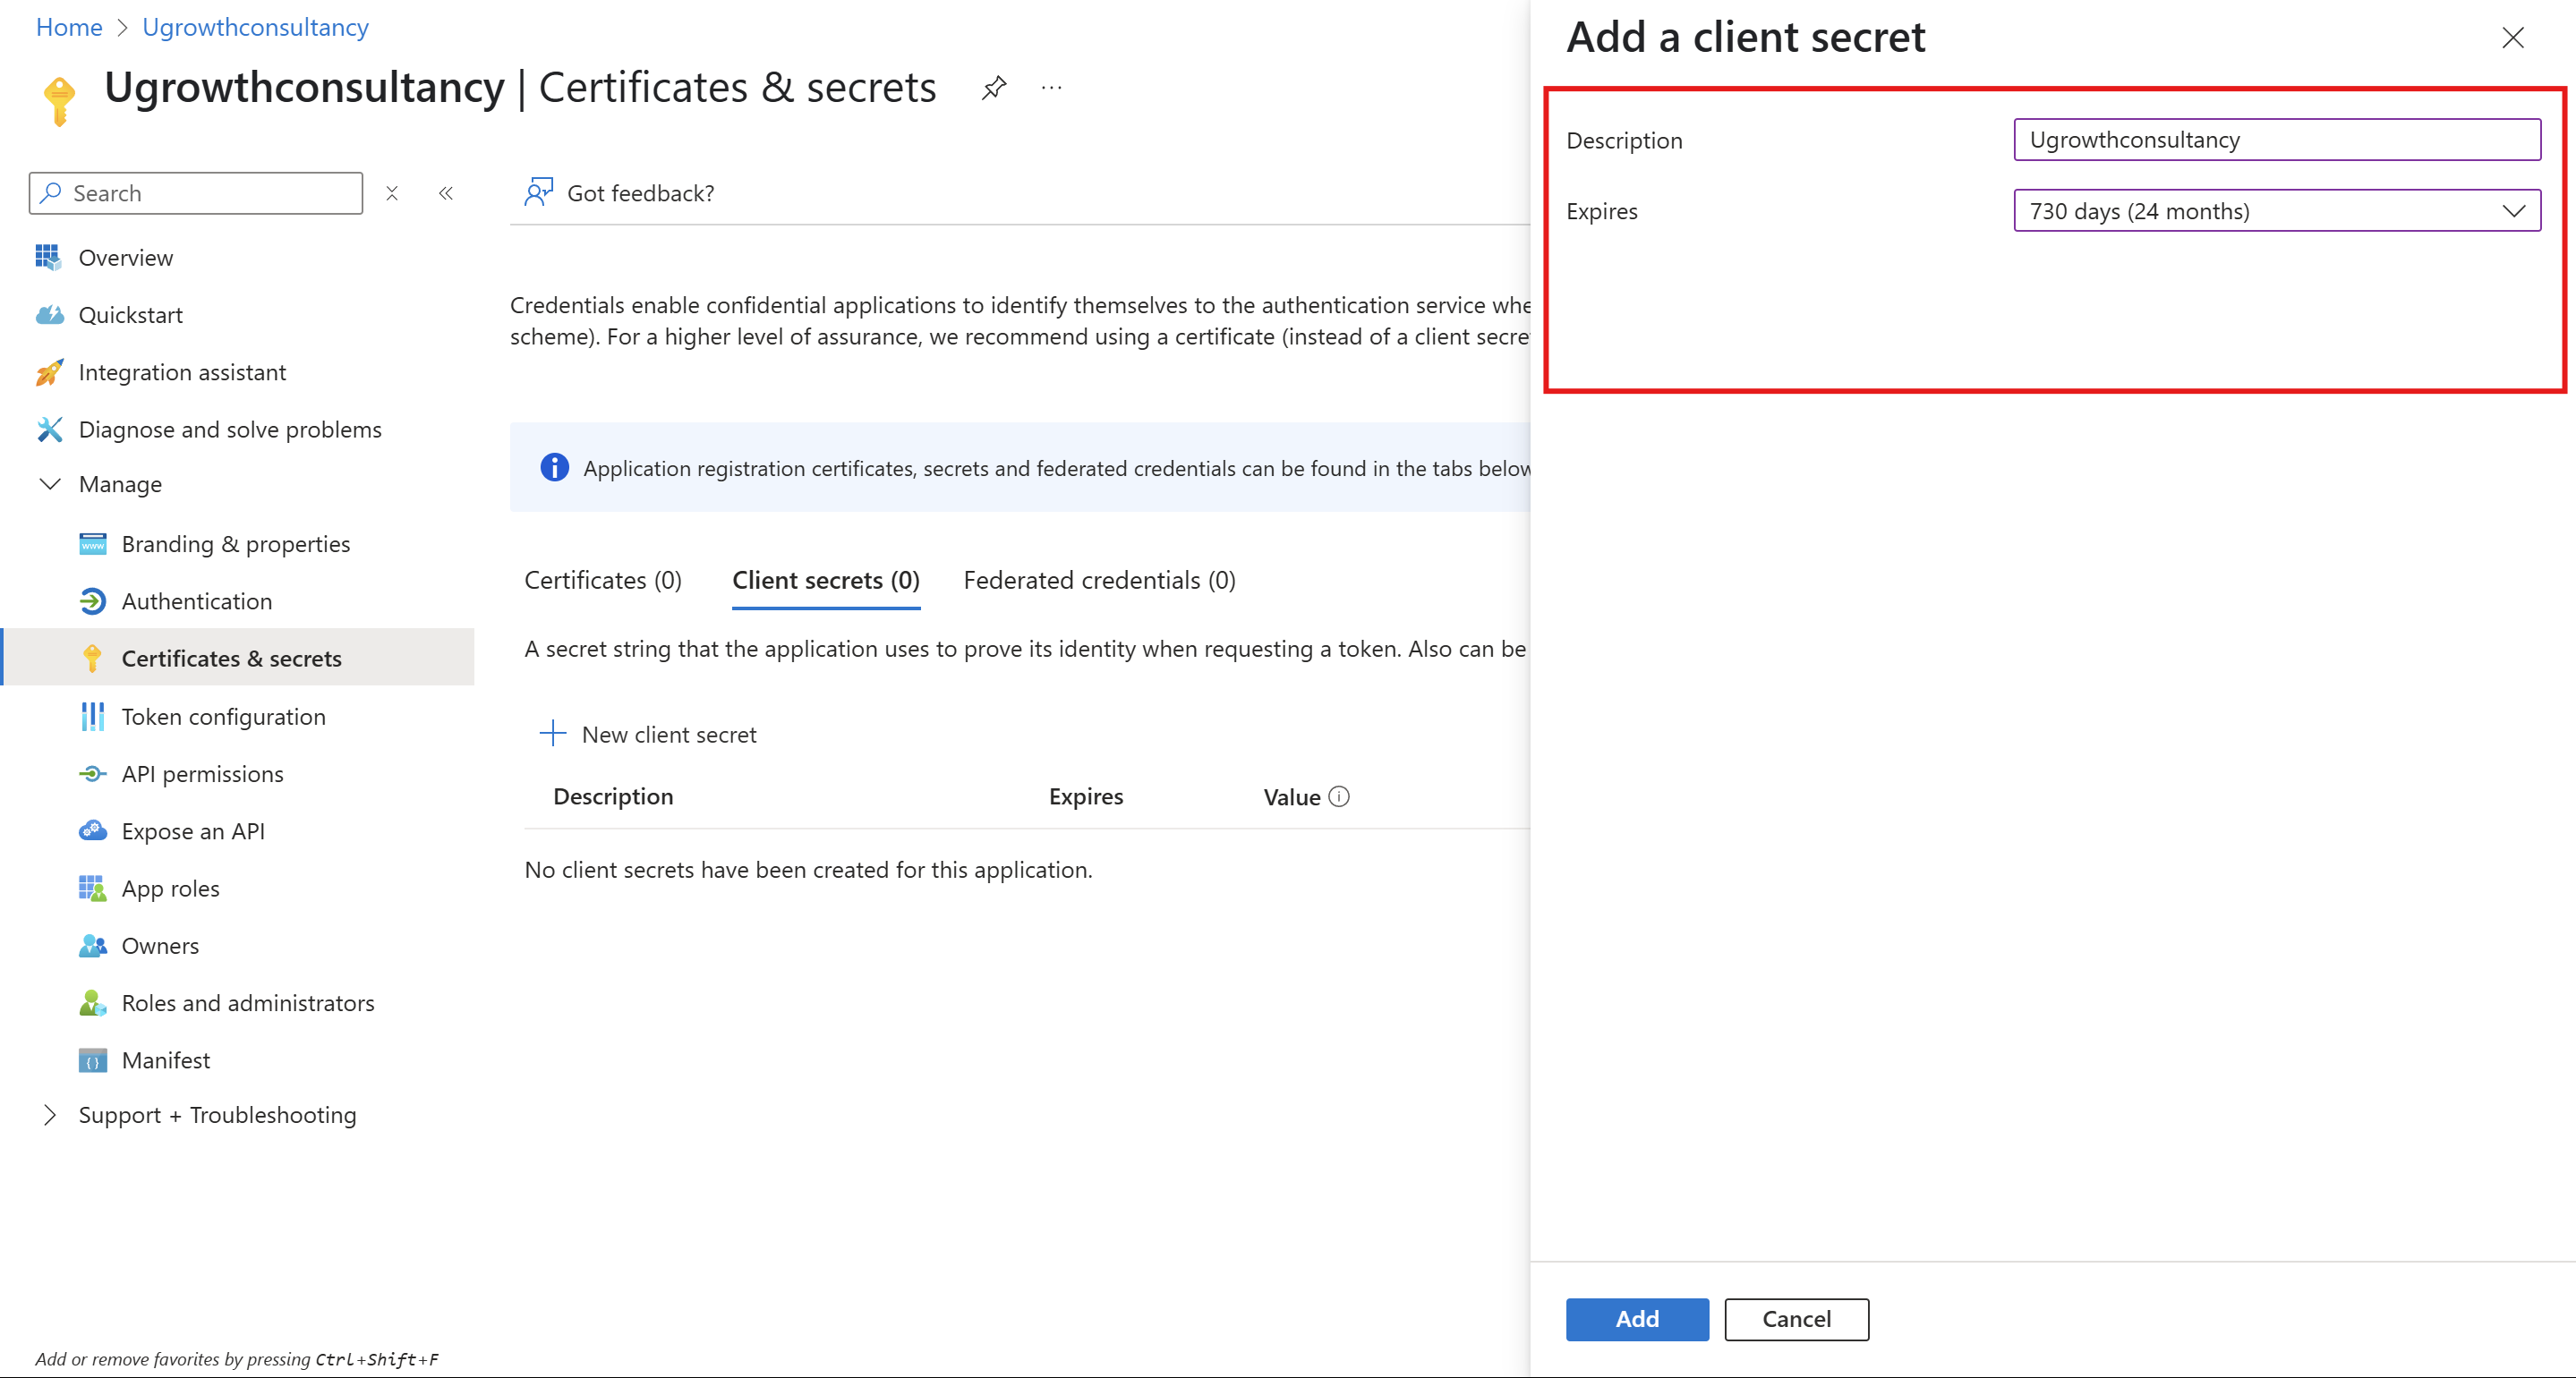Open Diagnose and solve problems
The width and height of the screenshot is (2576, 1378).
click(x=230, y=429)
